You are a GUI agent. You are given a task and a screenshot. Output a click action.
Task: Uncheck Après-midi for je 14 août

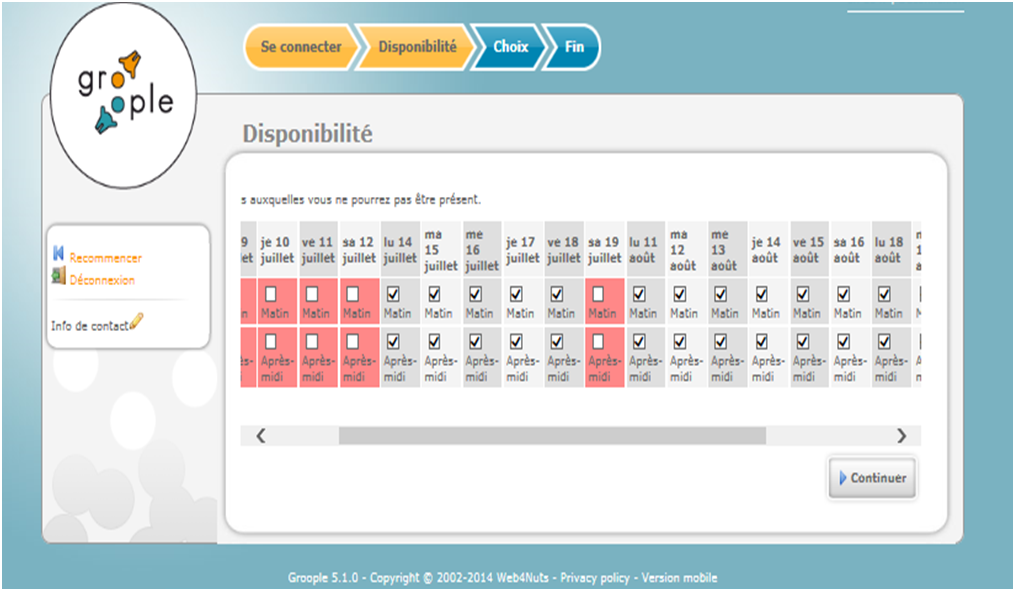(x=762, y=341)
